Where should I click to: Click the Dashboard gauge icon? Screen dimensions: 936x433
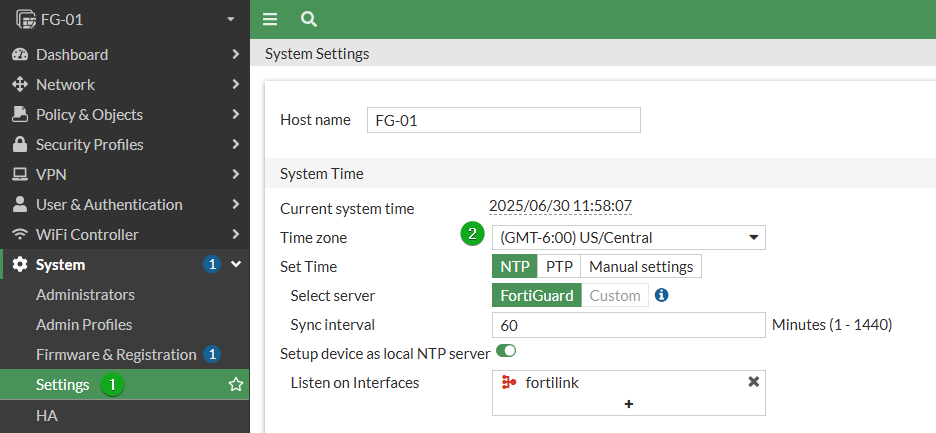[20, 54]
